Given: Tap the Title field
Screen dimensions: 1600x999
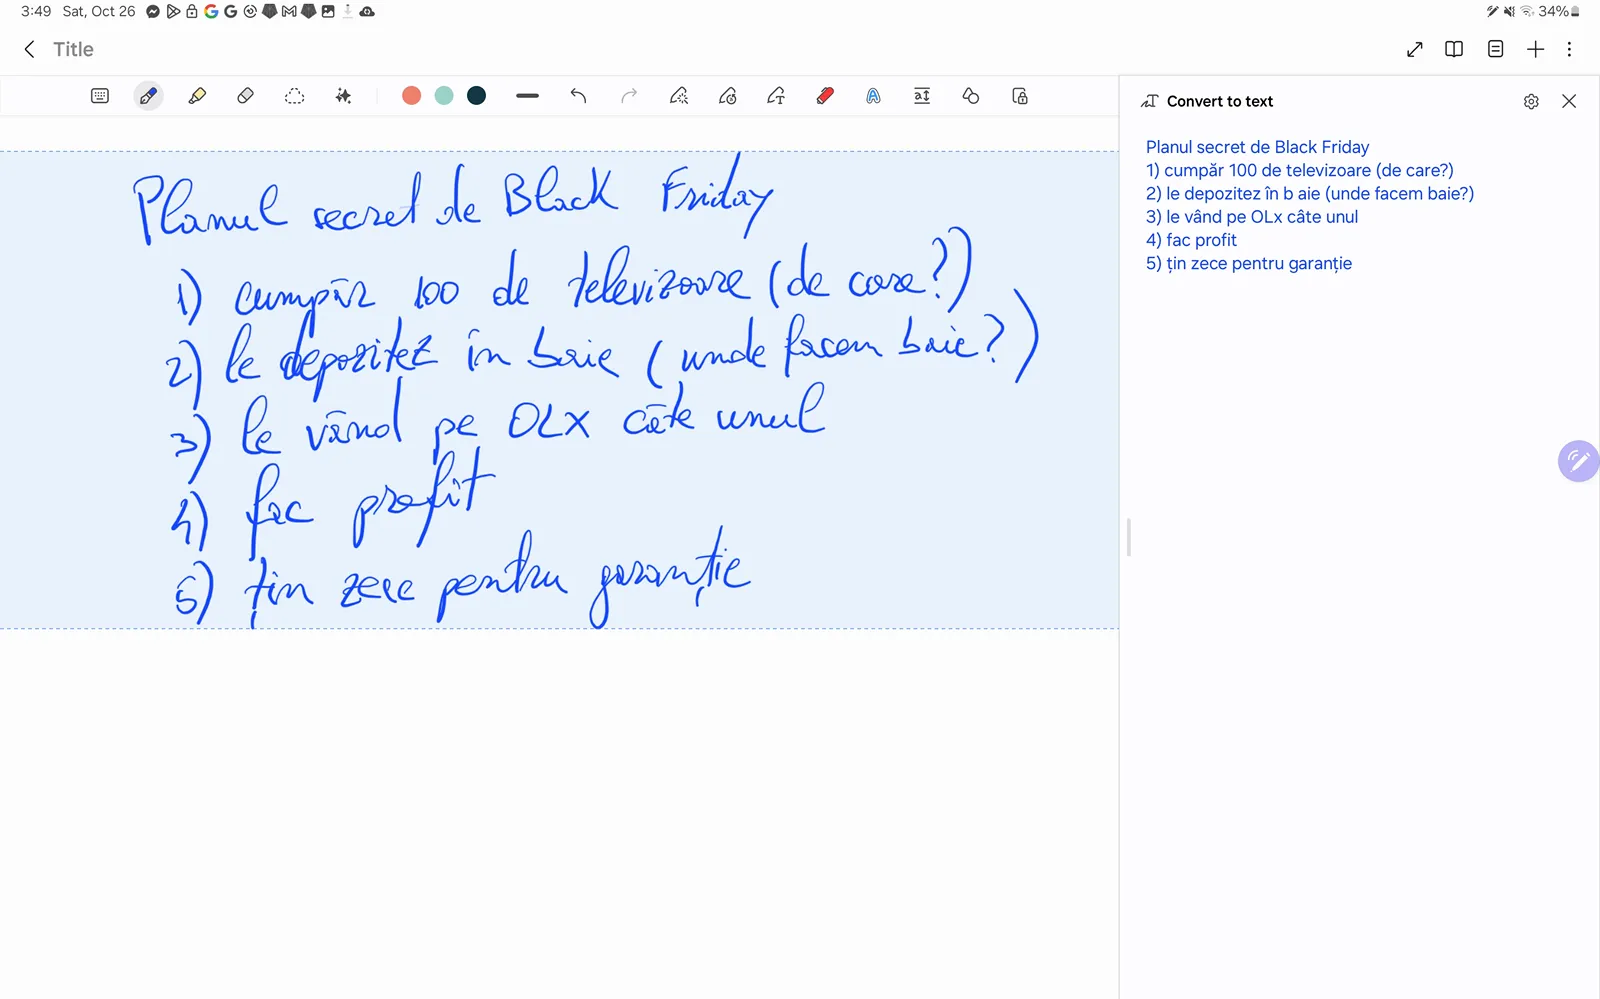Looking at the screenshot, I should coord(73,49).
